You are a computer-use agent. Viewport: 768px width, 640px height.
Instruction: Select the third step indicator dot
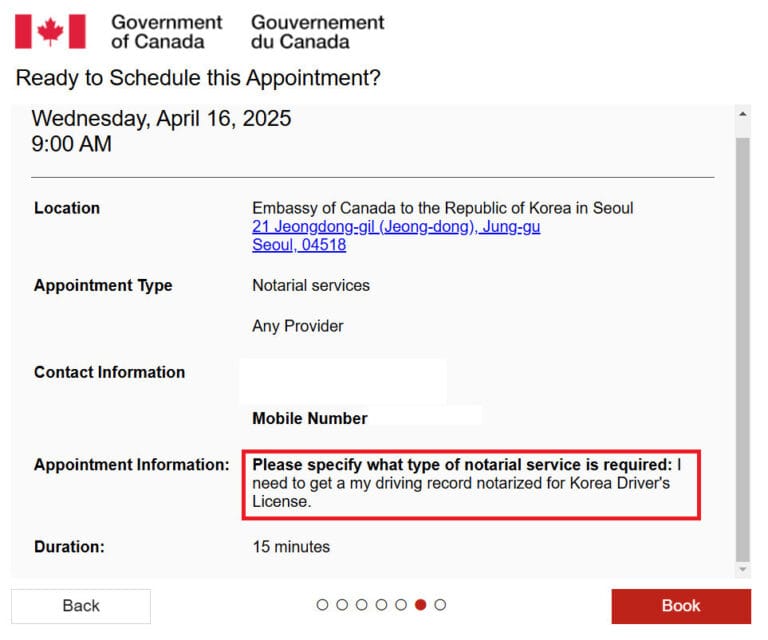pyautogui.click(x=361, y=605)
